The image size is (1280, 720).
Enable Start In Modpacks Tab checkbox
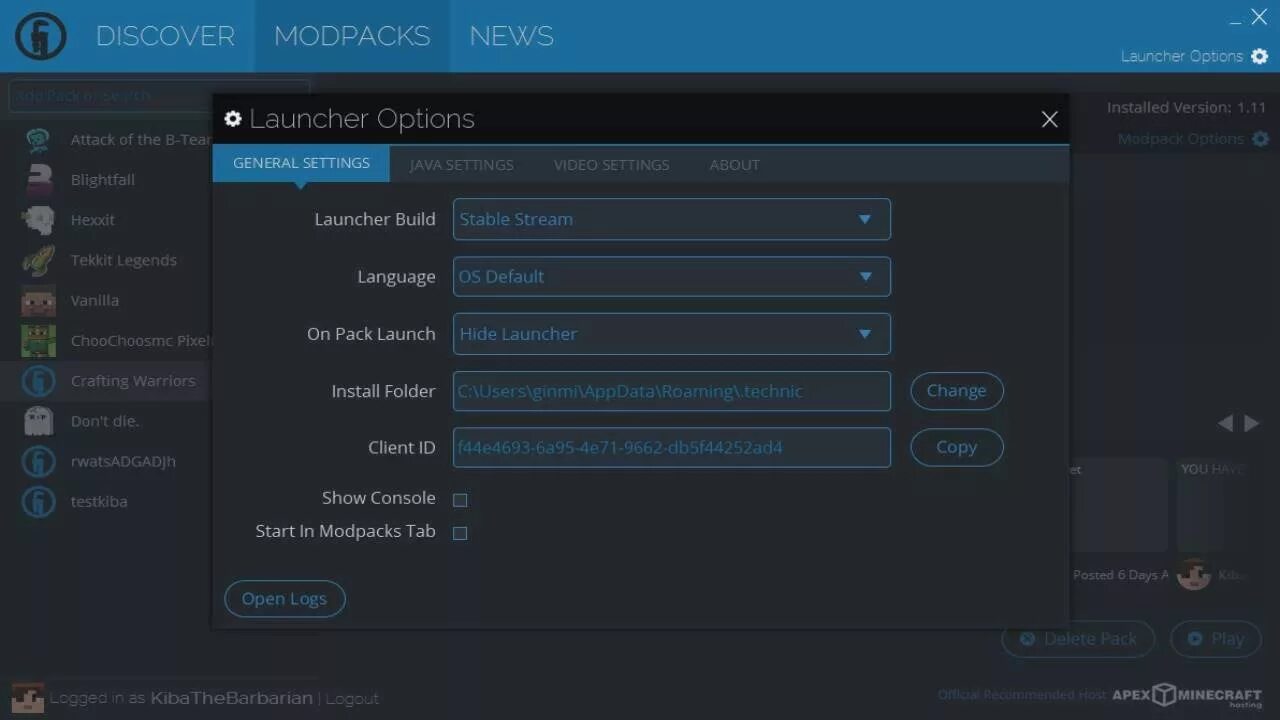pos(460,533)
